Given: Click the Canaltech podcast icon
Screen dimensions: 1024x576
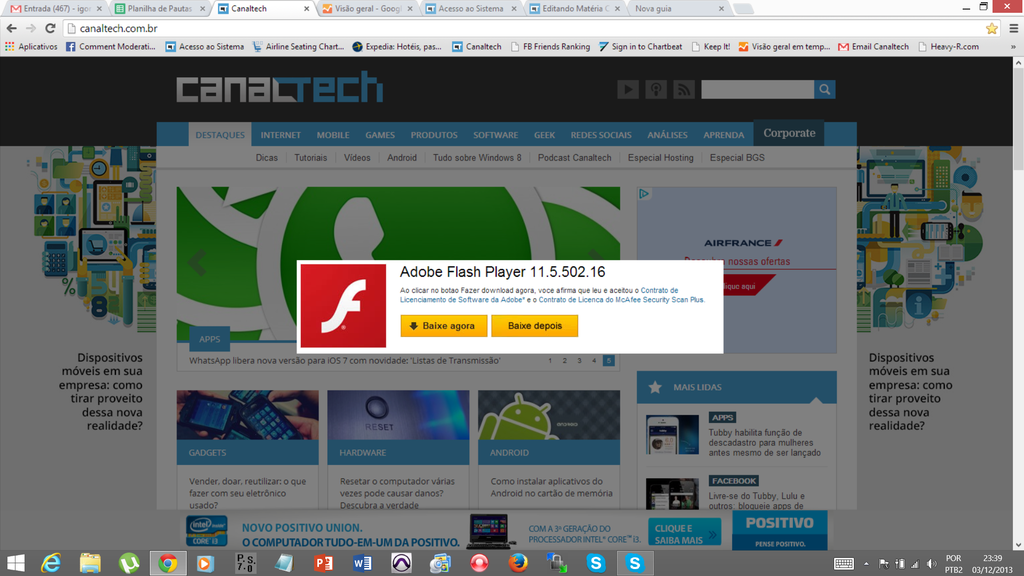Looking at the screenshot, I should (656, 89).
